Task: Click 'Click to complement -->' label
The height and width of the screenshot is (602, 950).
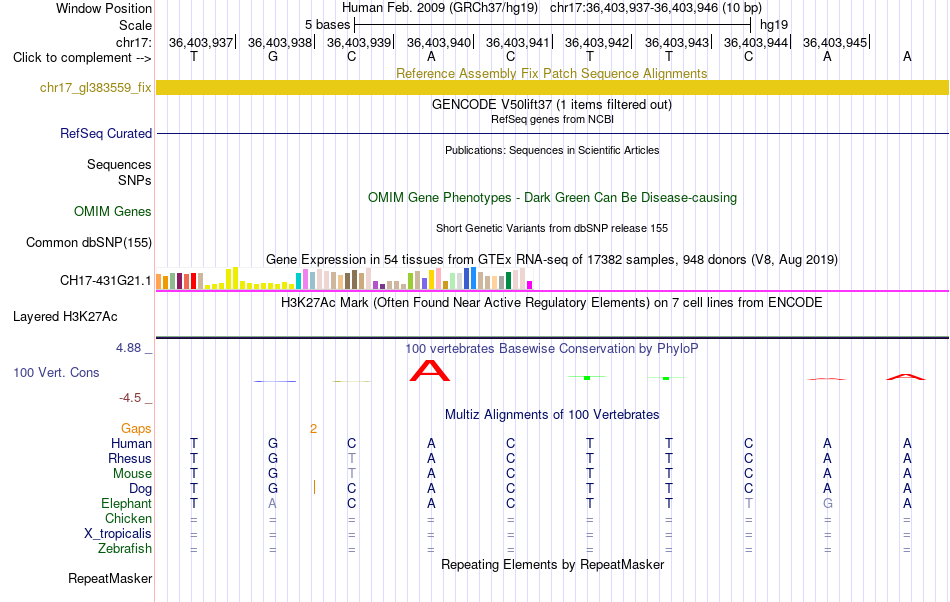Action: [82, 58]
